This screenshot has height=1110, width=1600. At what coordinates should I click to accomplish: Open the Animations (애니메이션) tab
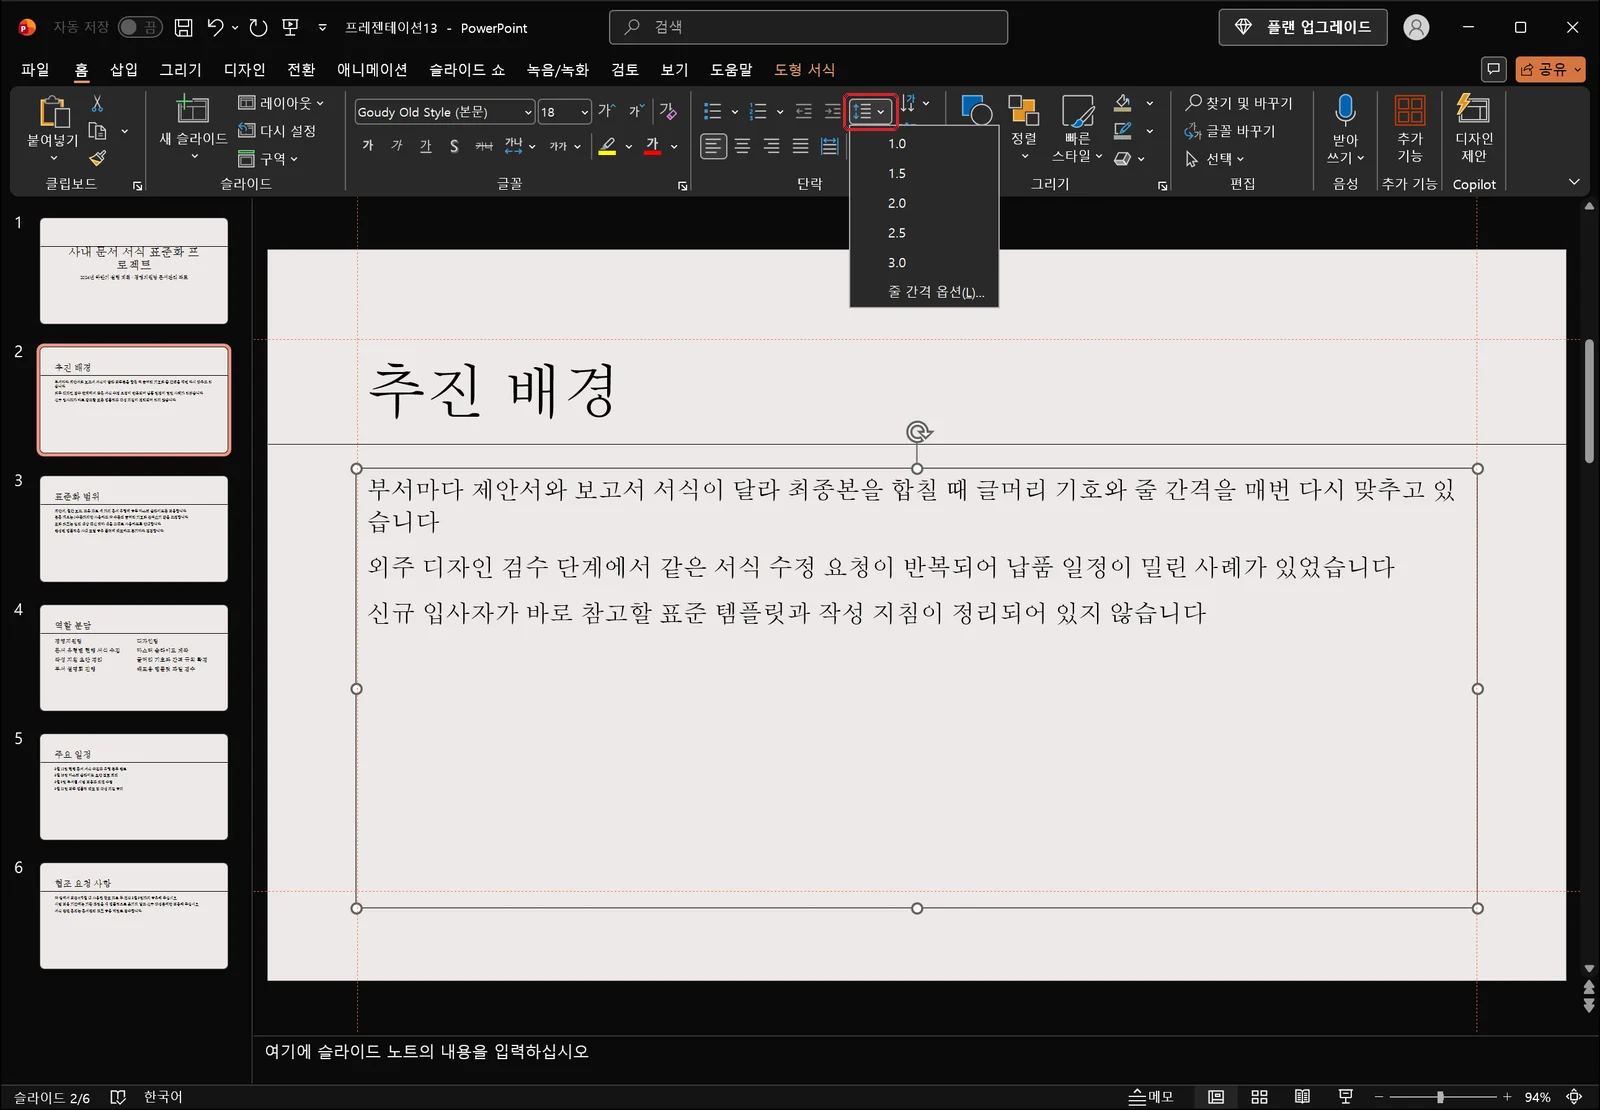(x=372, y=69)
